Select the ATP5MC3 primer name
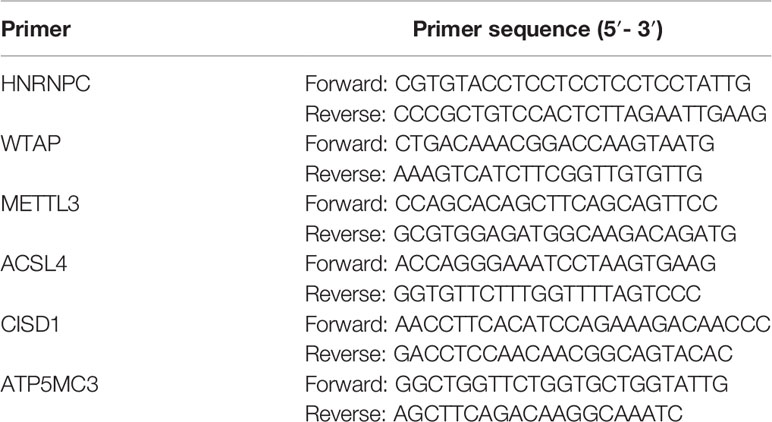Image resolution: width=772 pixels, height=422 pixels. 49,384
